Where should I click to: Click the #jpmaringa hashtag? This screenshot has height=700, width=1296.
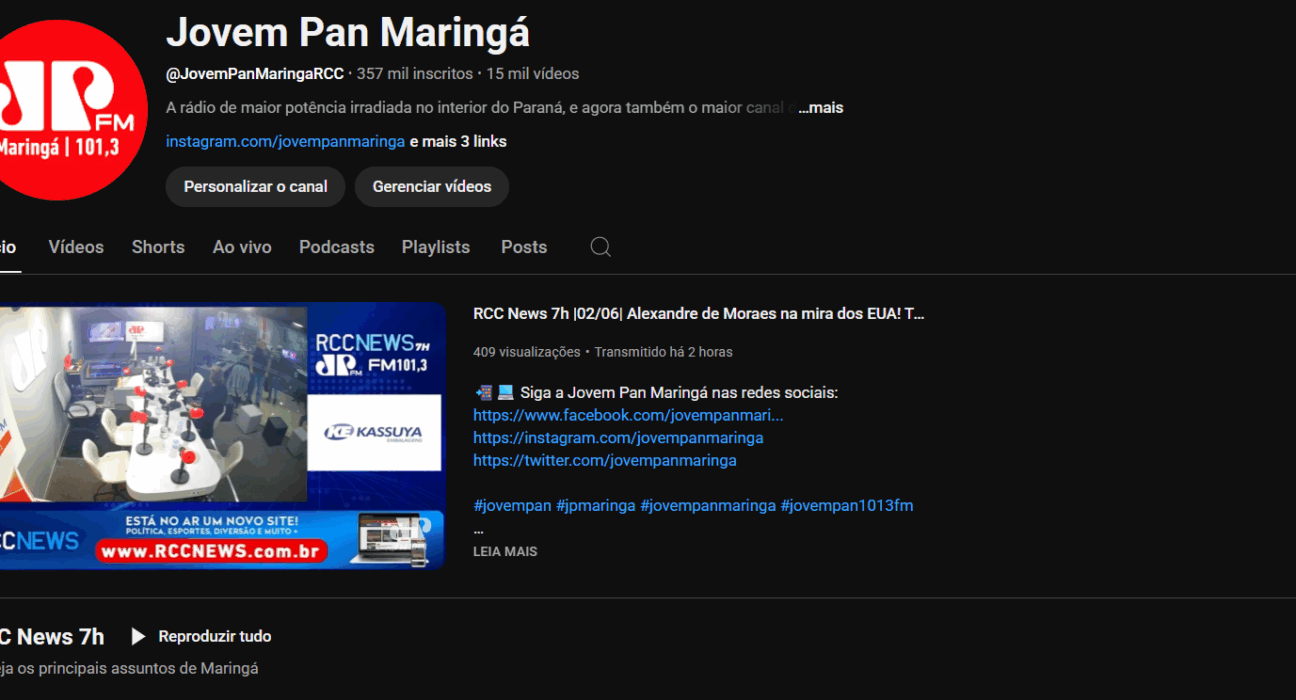click(596, 506)
